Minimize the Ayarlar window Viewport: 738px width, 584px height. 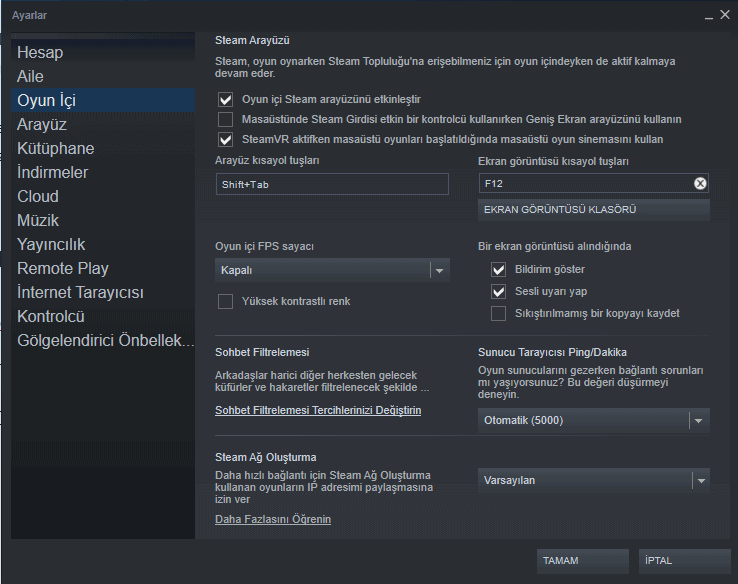click(x=709, y=15)
